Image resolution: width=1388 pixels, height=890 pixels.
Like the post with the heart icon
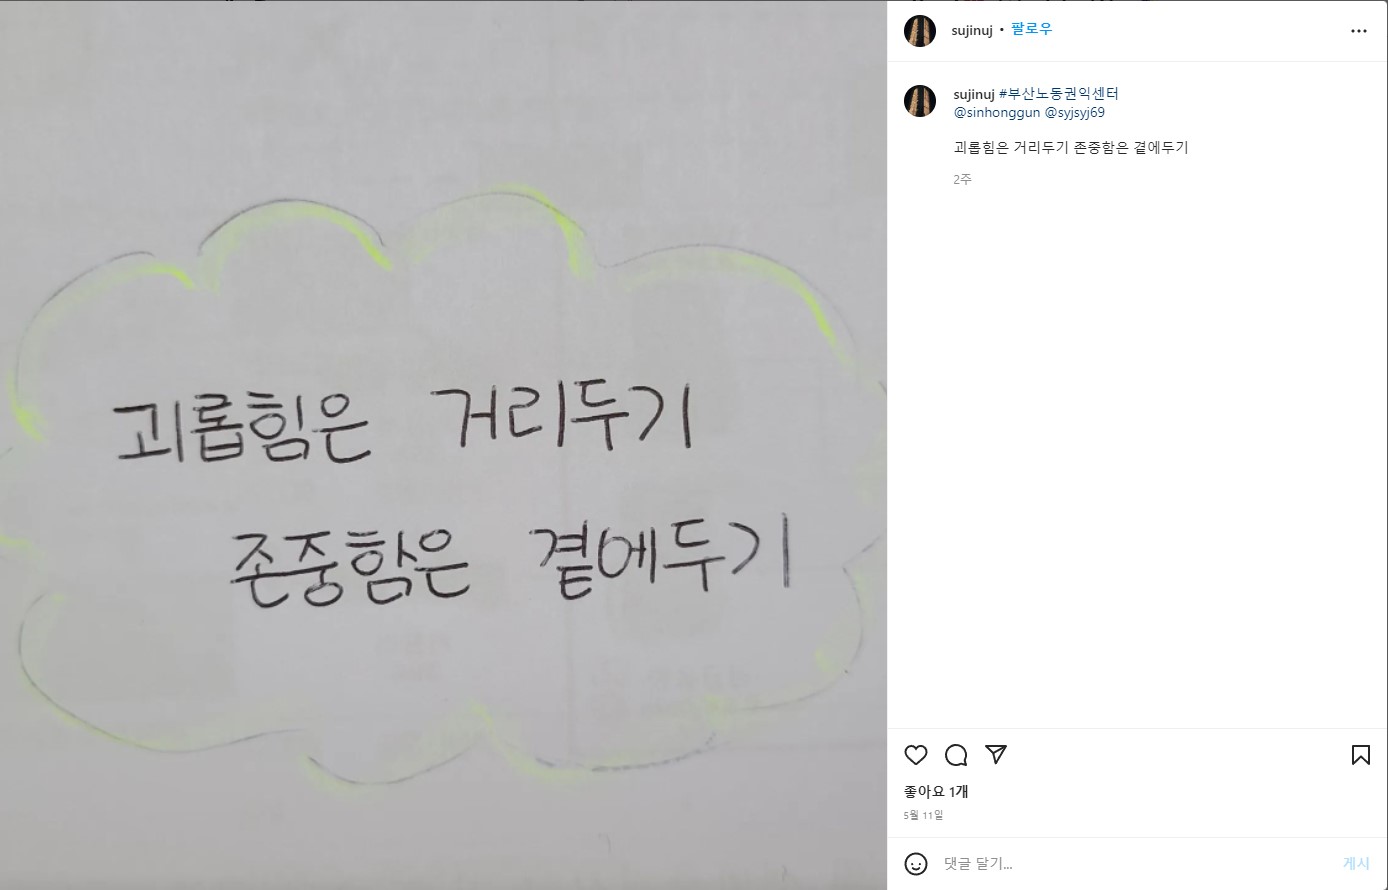pos(915,755)
